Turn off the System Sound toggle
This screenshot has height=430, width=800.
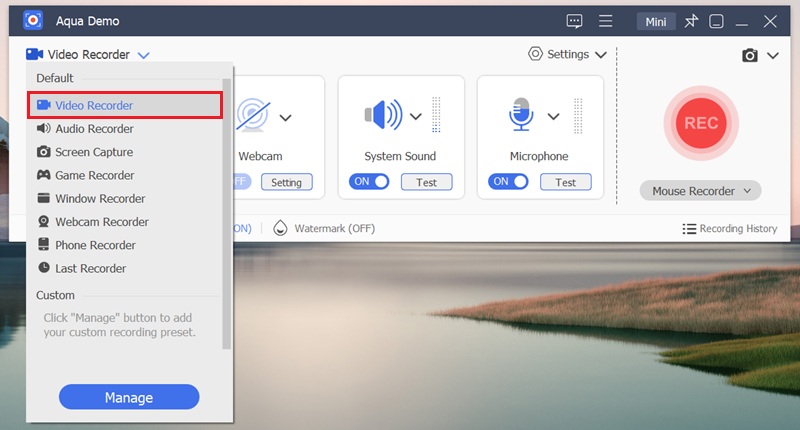368,182
